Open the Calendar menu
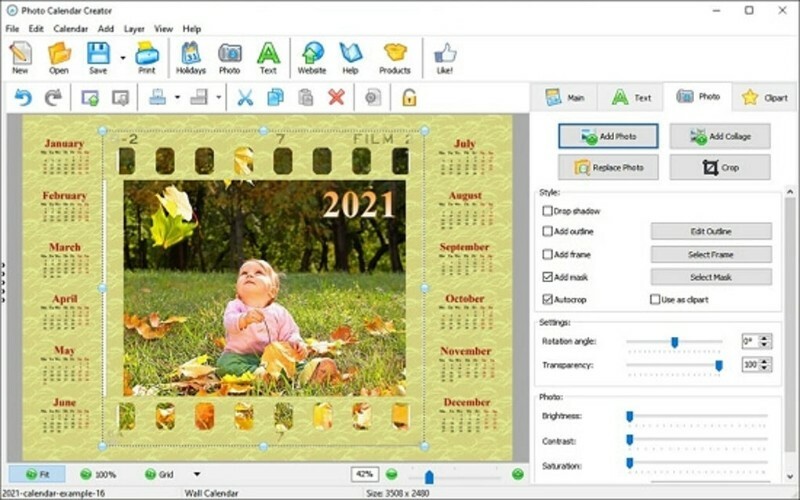Viewport: 800px width, 500px height. pos(70,29)
